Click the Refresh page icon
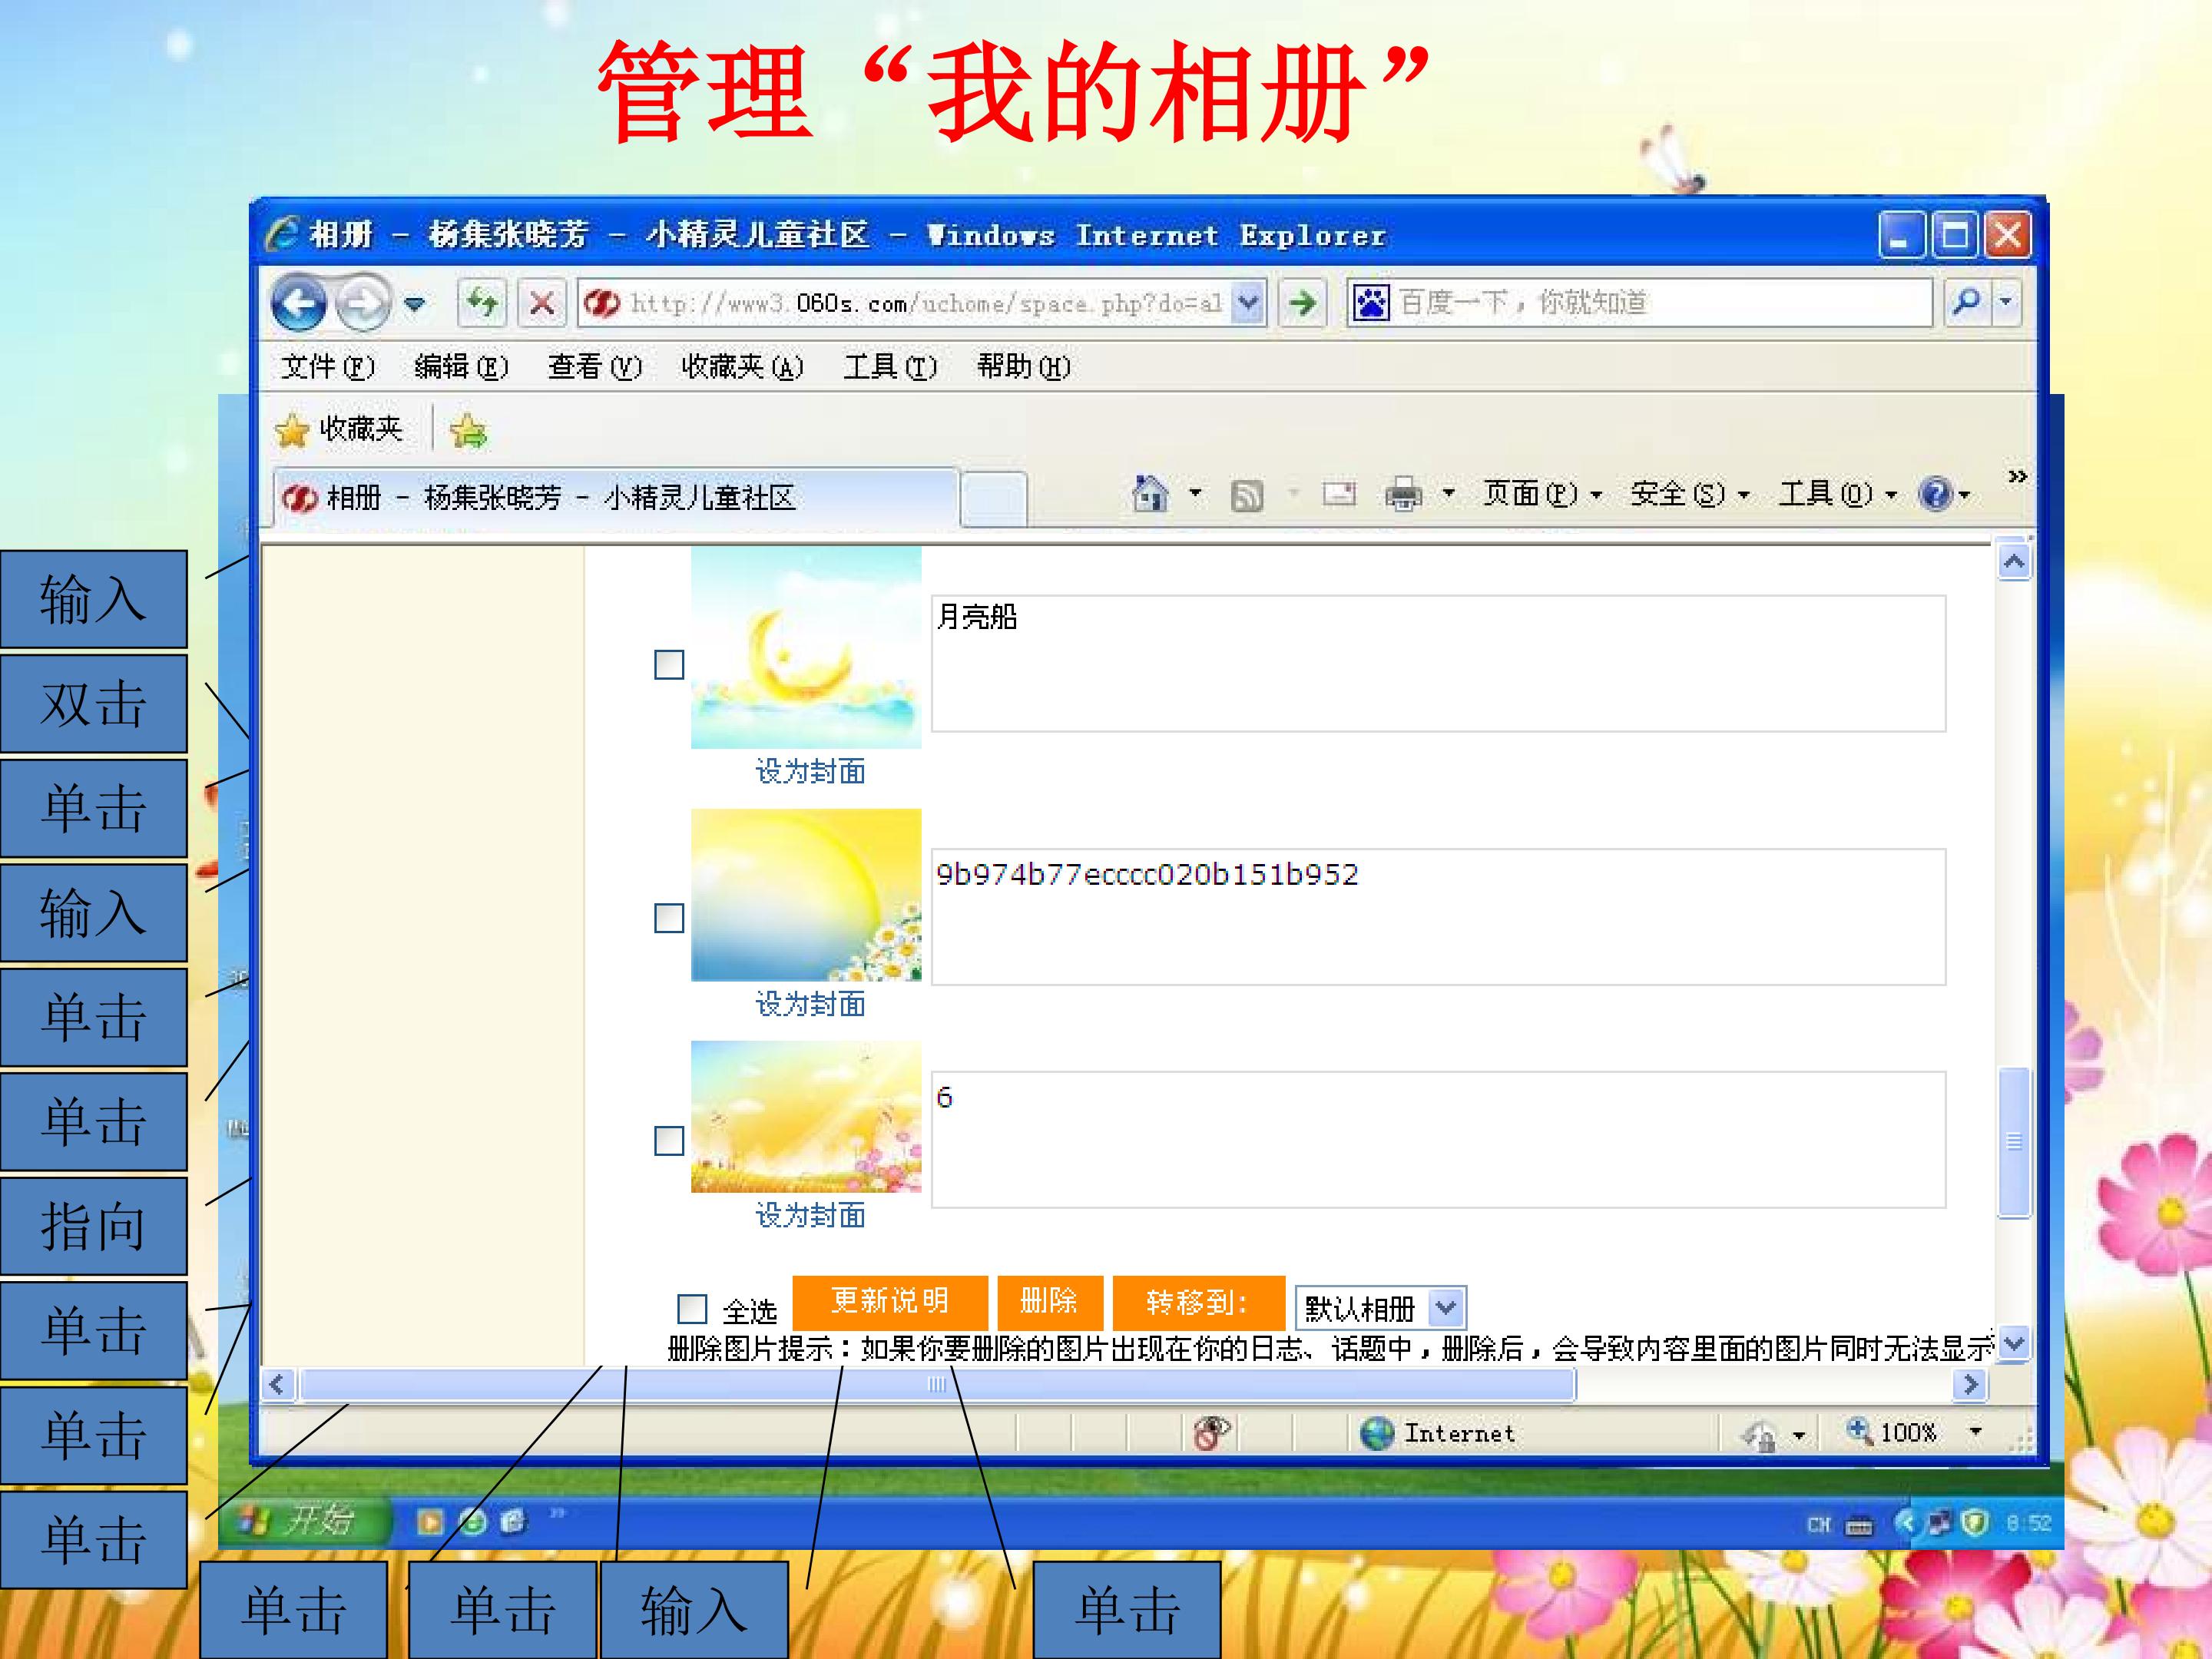2212x1659 pixels. 482,302
